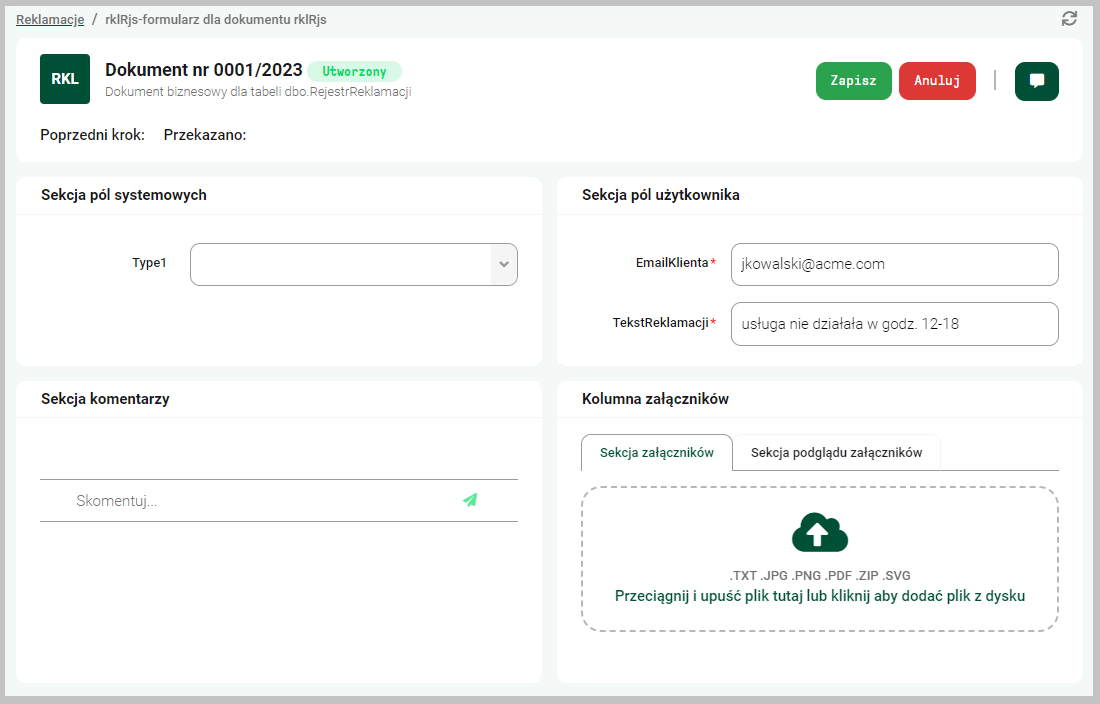Go to Reklamacje breadcrumb link

pyautogui.click(x=50, y=19)
